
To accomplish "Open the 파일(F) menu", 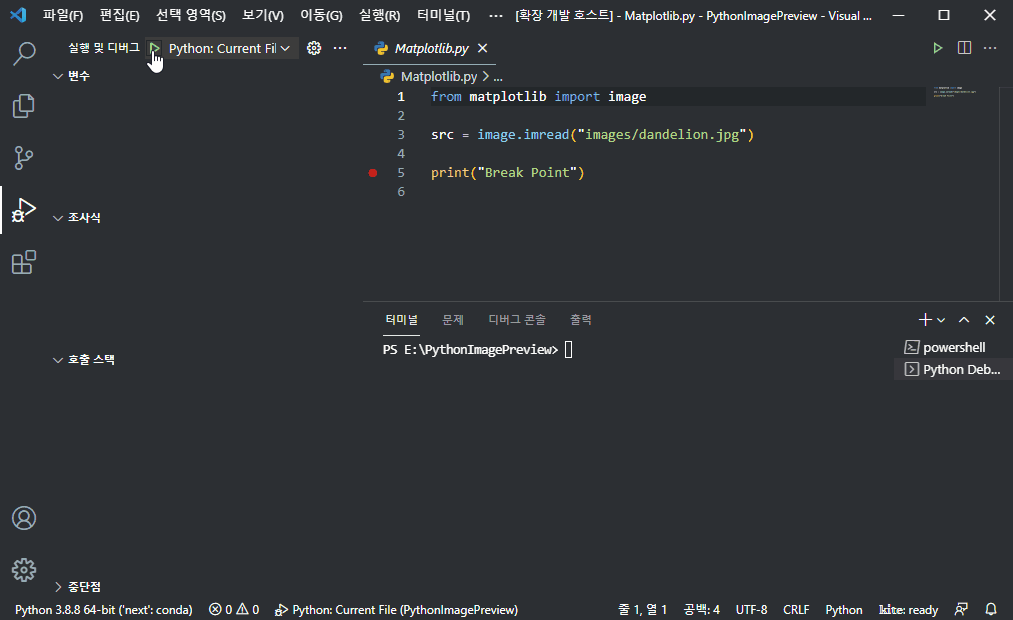I will pos(63,16).
